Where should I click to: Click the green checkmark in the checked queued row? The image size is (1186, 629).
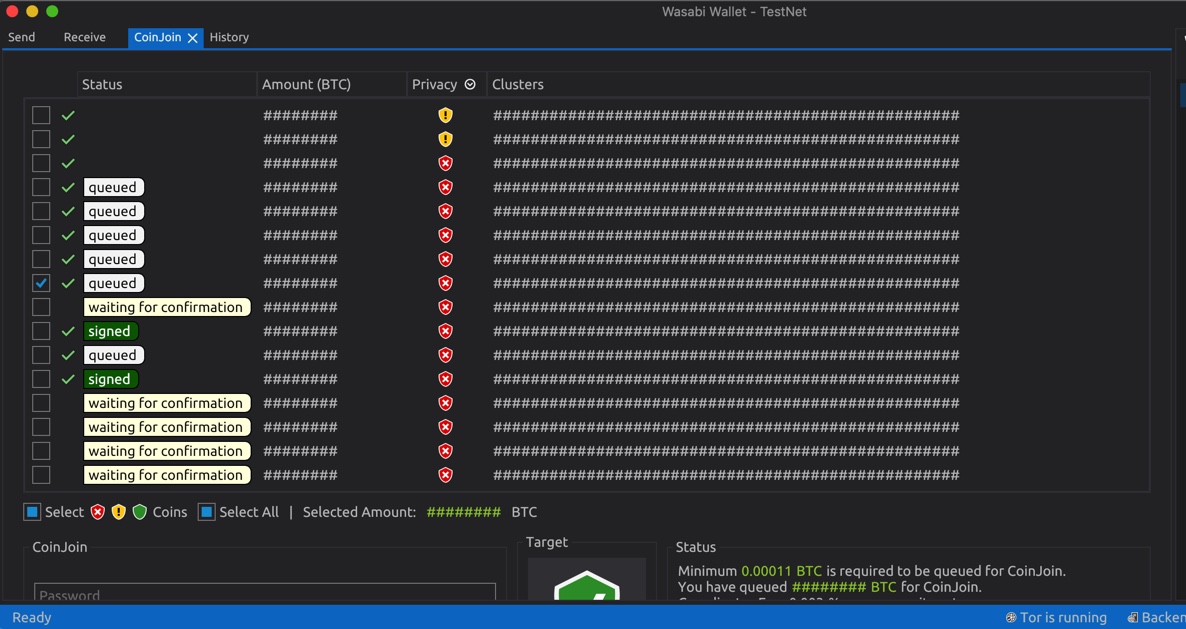68,283
